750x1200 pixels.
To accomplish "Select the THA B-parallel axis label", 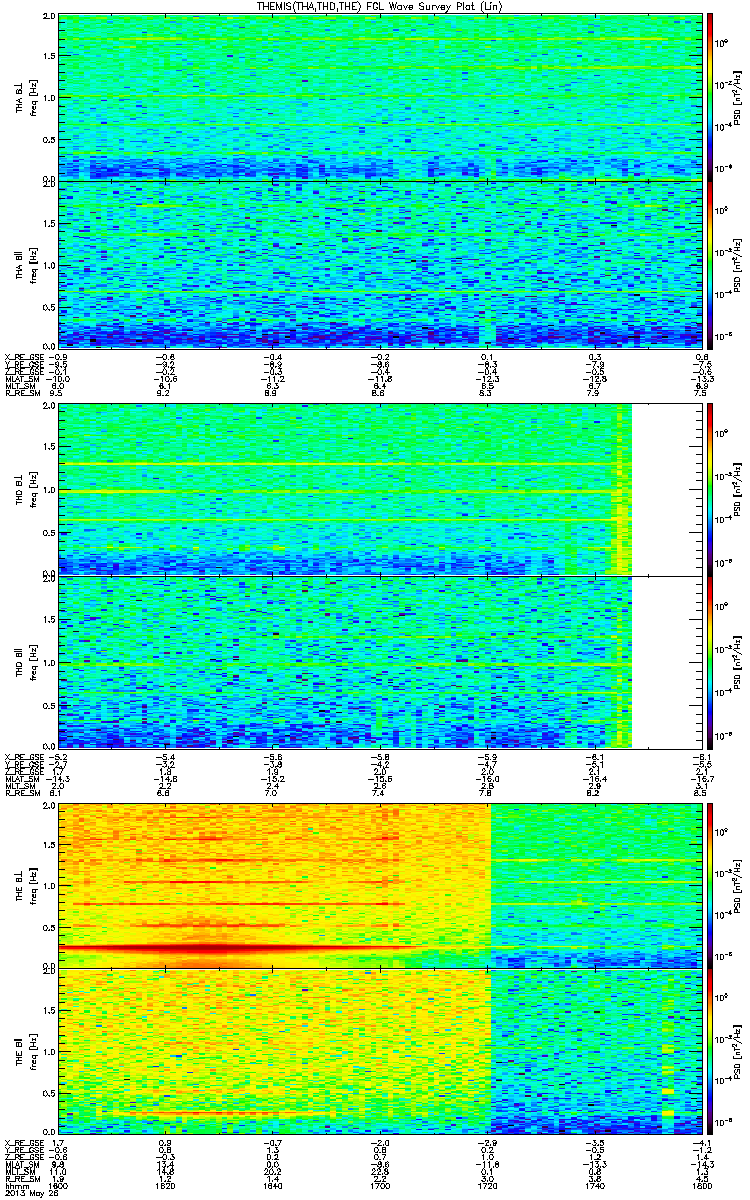I will click(x=19, y=263).
